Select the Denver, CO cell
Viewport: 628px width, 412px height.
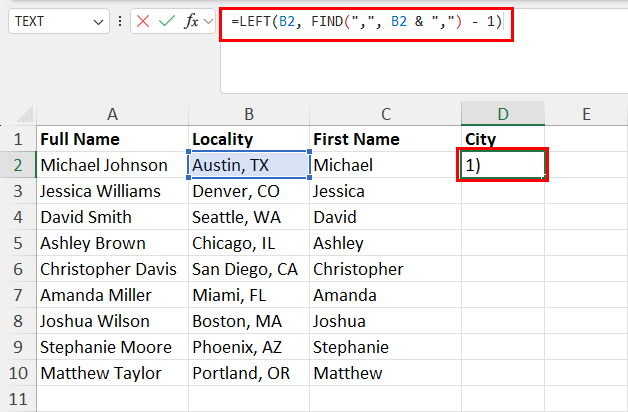click(x=249, y=191)
